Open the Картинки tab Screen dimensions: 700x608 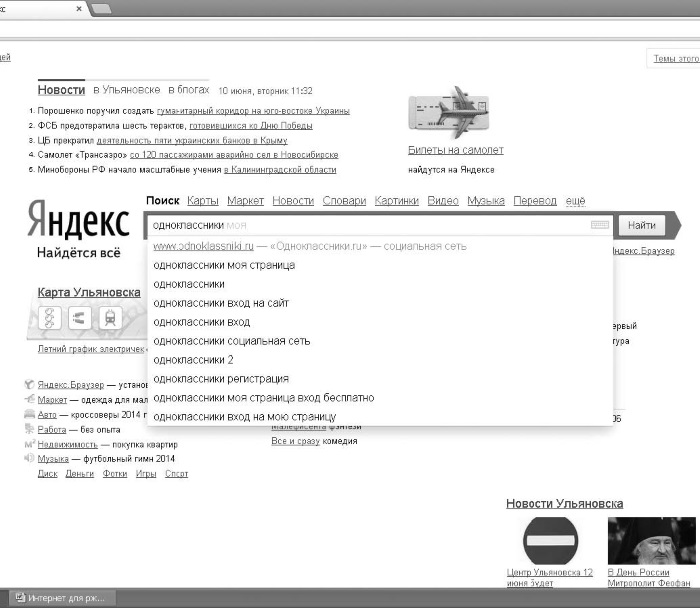point(396,201)
